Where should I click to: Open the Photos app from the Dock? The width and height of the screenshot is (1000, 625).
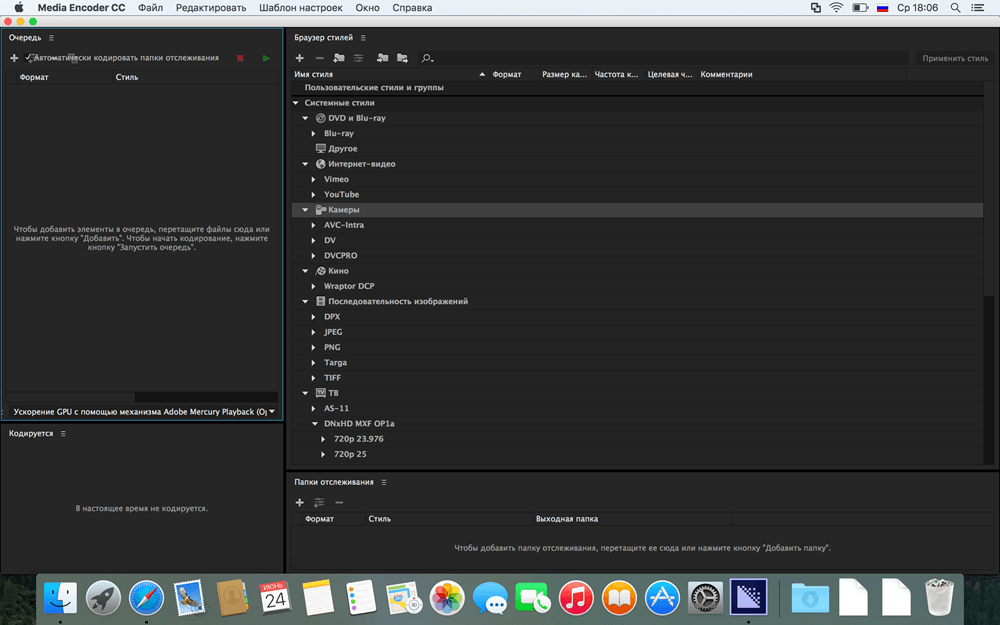click(447, 599)
